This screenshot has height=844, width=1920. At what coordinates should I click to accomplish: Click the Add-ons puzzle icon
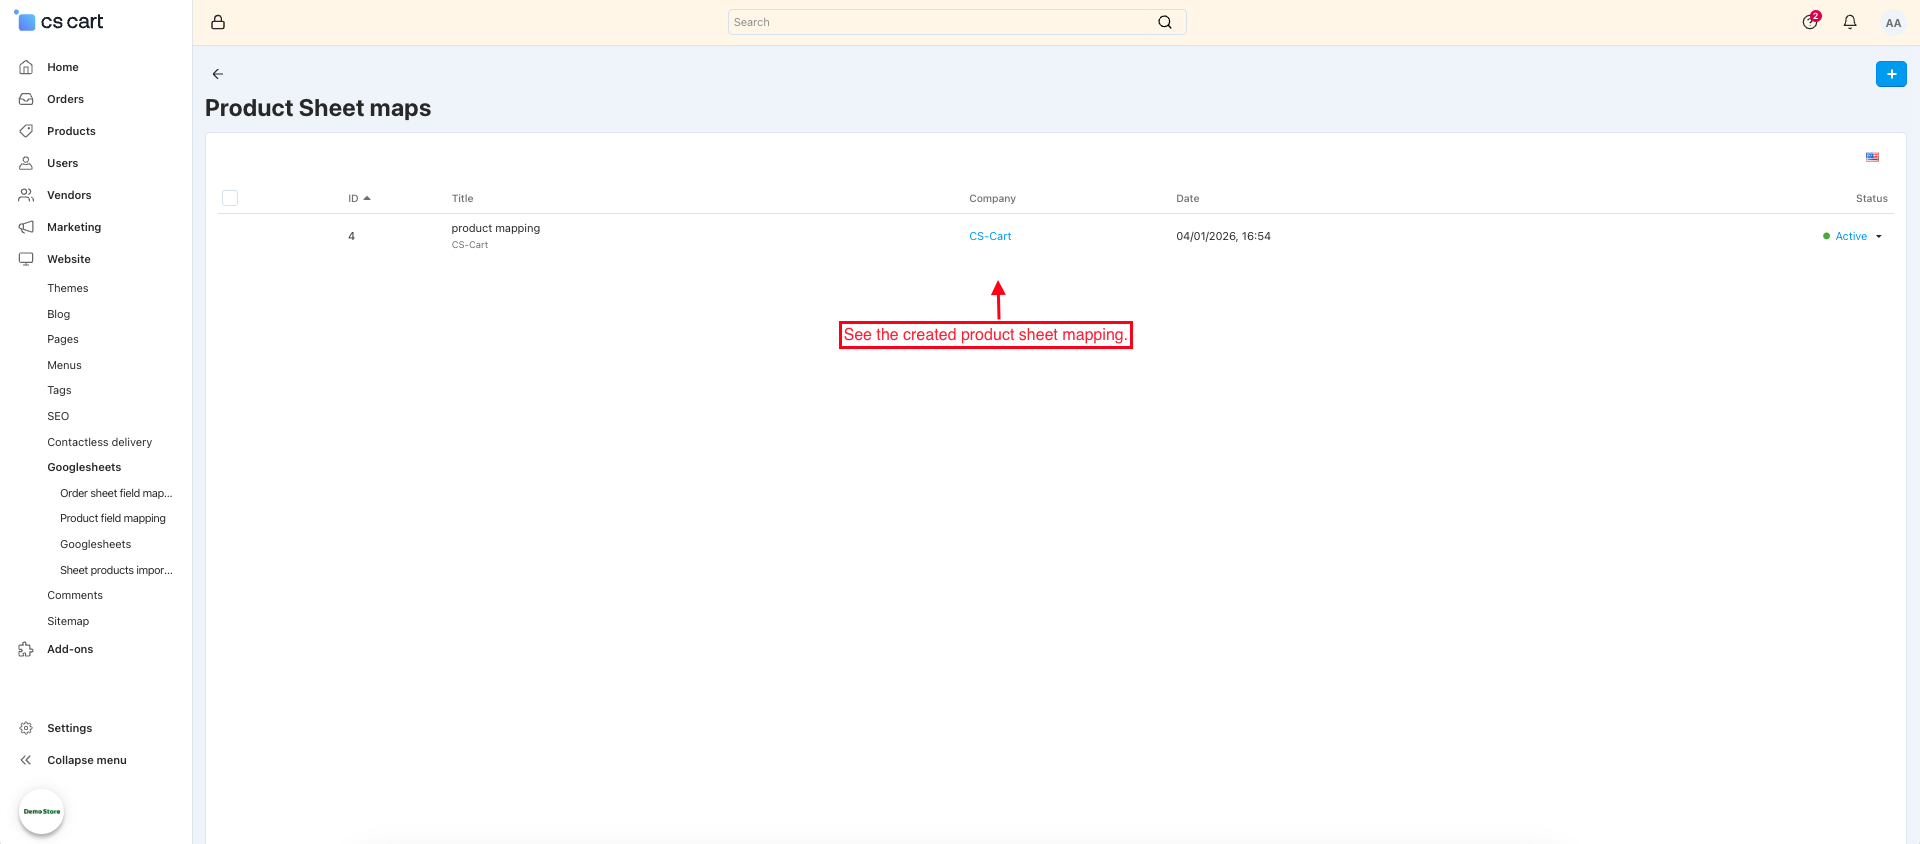pyautogui.click(x=26, y=649)
